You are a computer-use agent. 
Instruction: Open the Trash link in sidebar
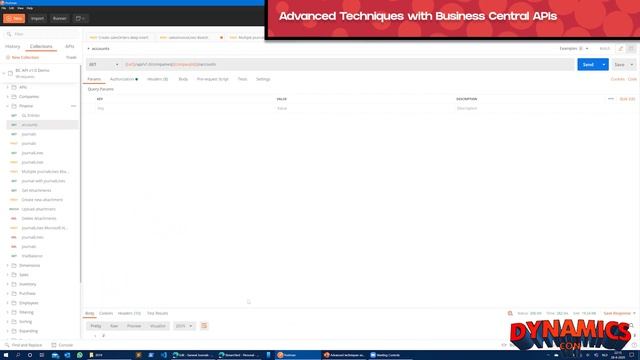(x=71, y=58)
